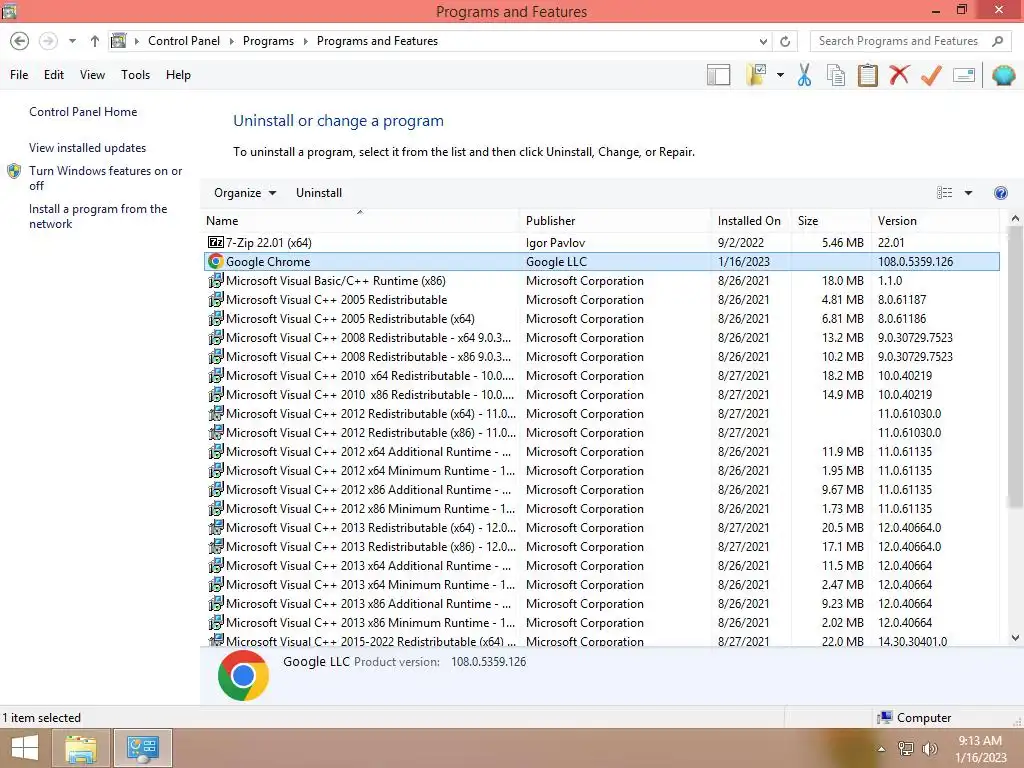This screenshot has width=1024, height=768.
Task: Click the 7-Zip program icon
Action: click(x=216, y=242)
